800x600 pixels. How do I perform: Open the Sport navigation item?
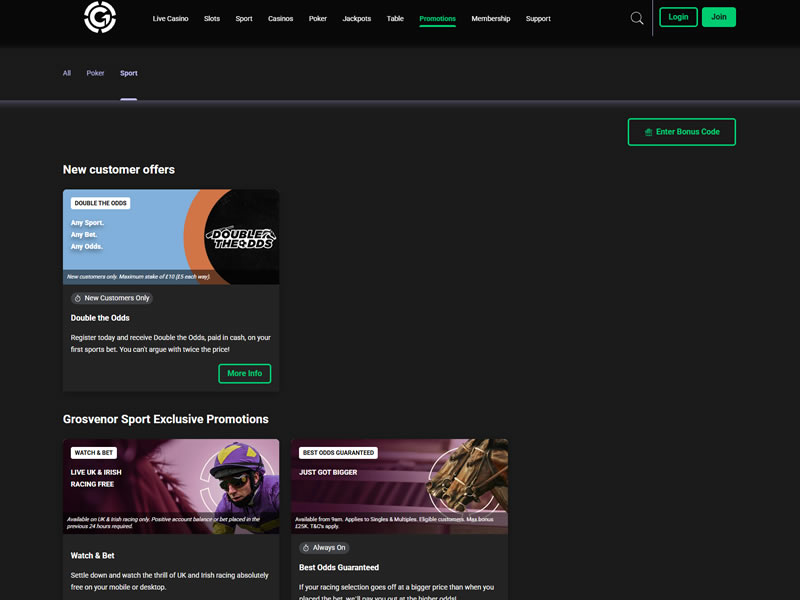[x=244, y=19]
